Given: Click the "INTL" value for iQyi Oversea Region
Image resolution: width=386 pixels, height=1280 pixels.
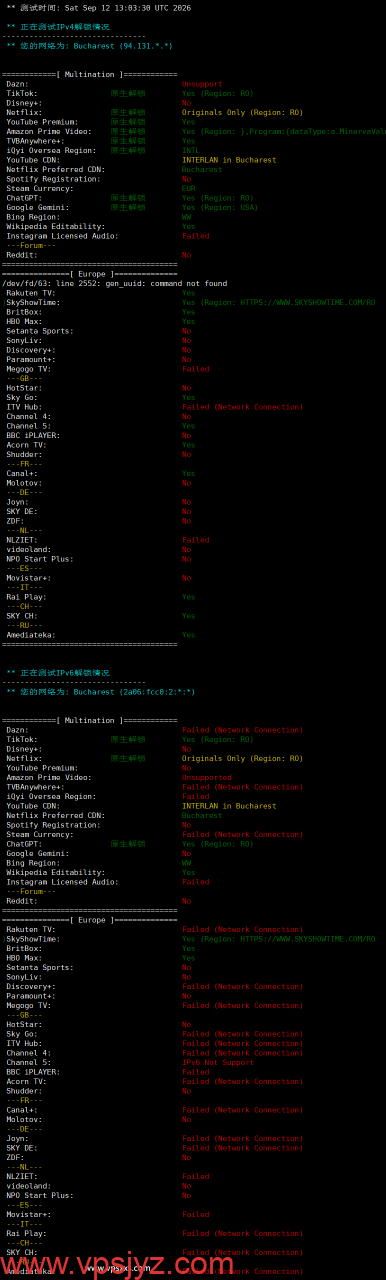Looking at the screenshot, I should point(191,150).
